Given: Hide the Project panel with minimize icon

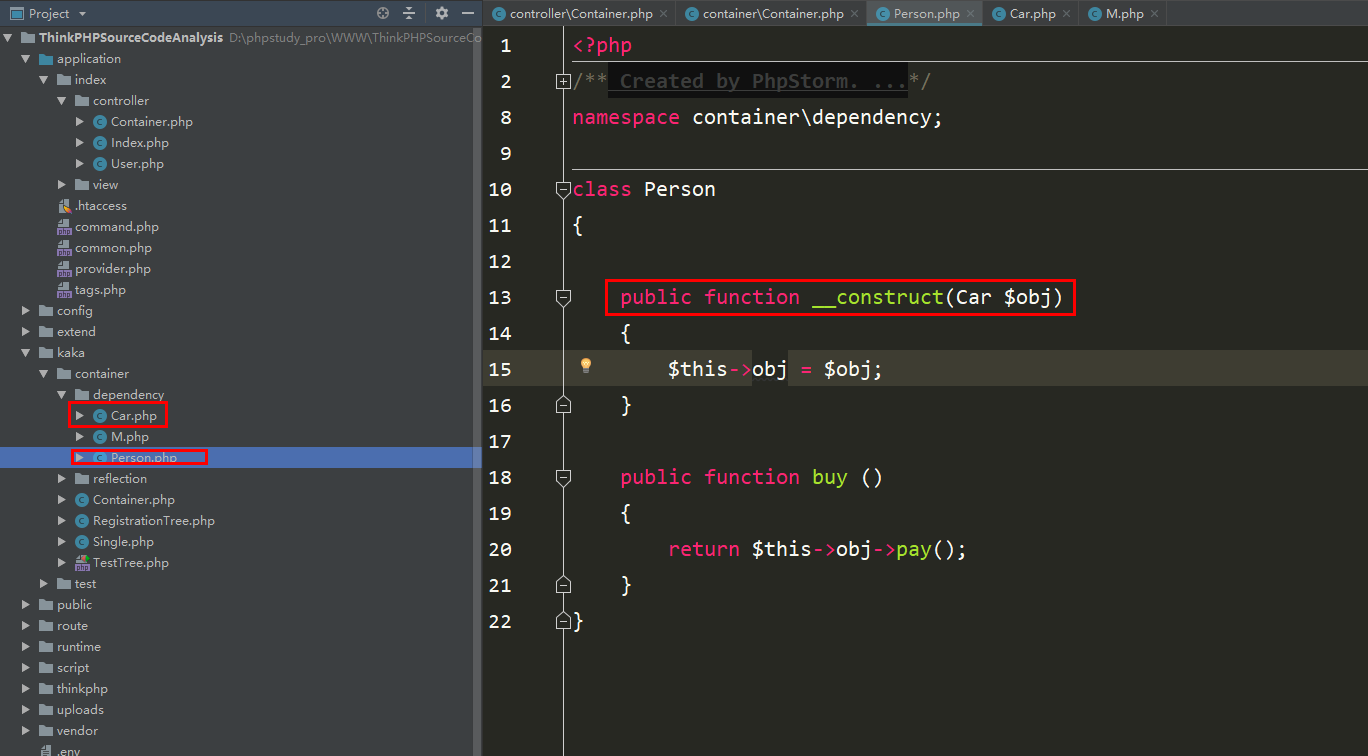Looking at the screenshot, I should [x=468, y=13].
